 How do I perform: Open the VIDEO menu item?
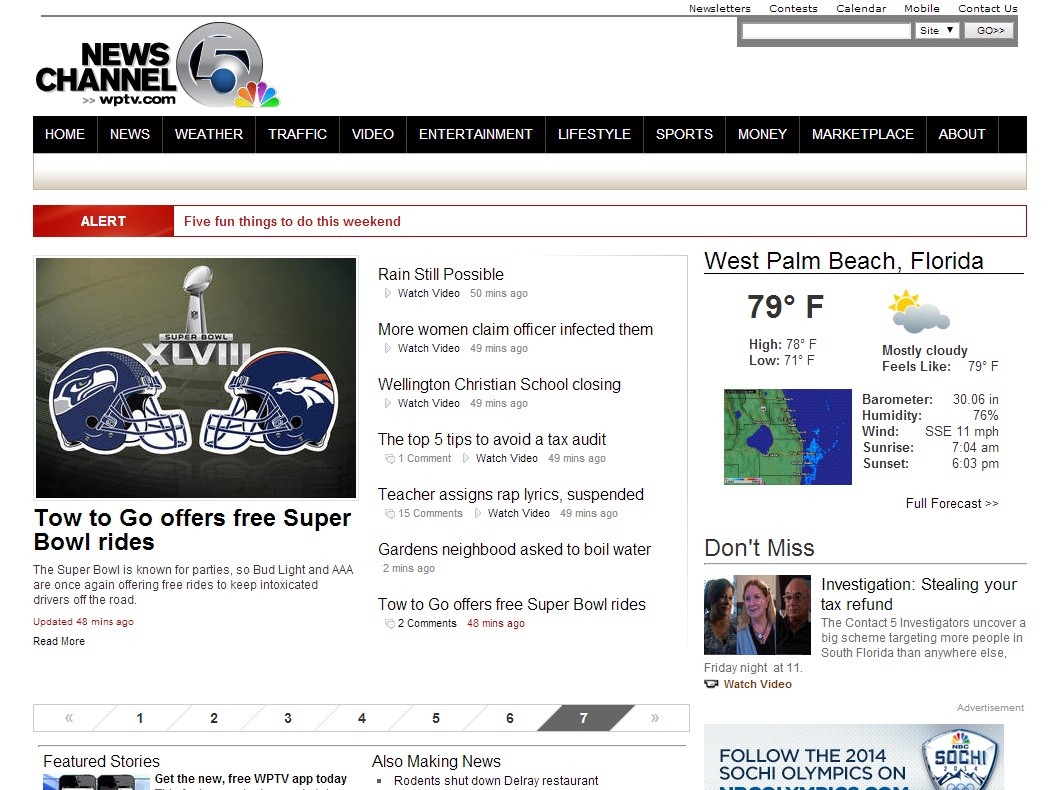coord(373,134)
